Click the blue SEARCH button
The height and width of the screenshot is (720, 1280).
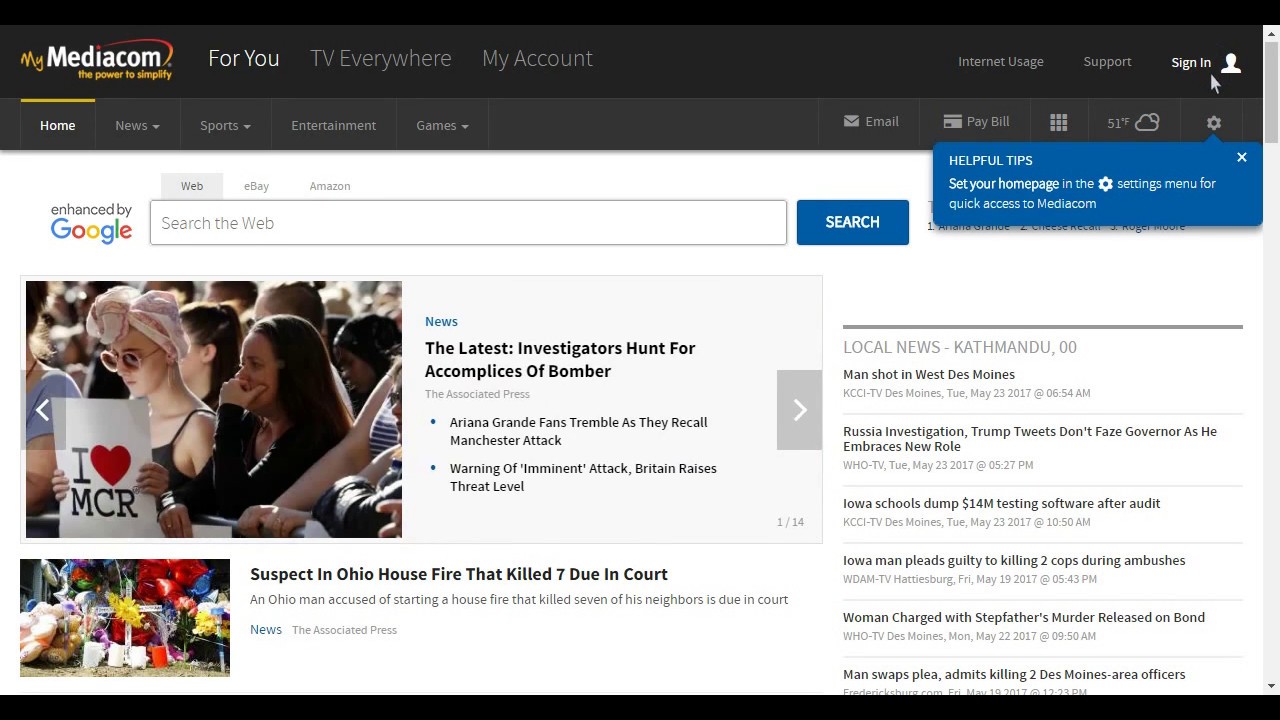pos(853,222)
